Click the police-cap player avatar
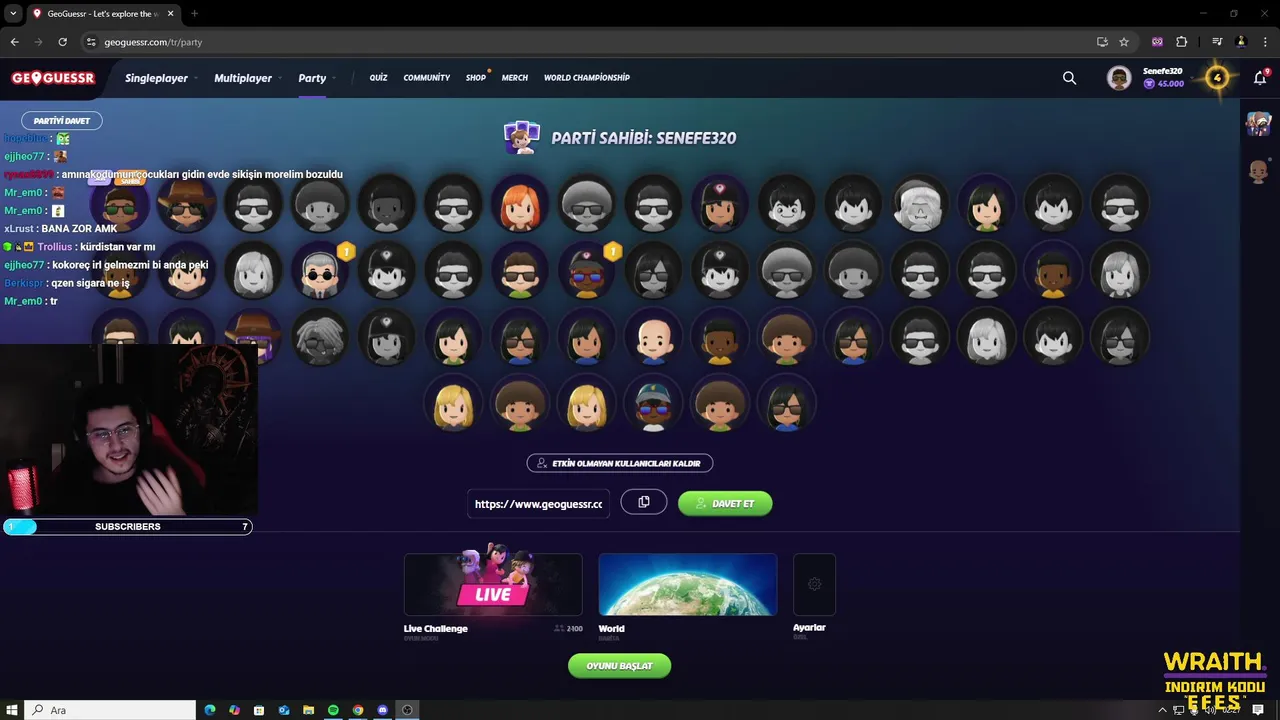1280x720 pixels. [x=653, y=405]
